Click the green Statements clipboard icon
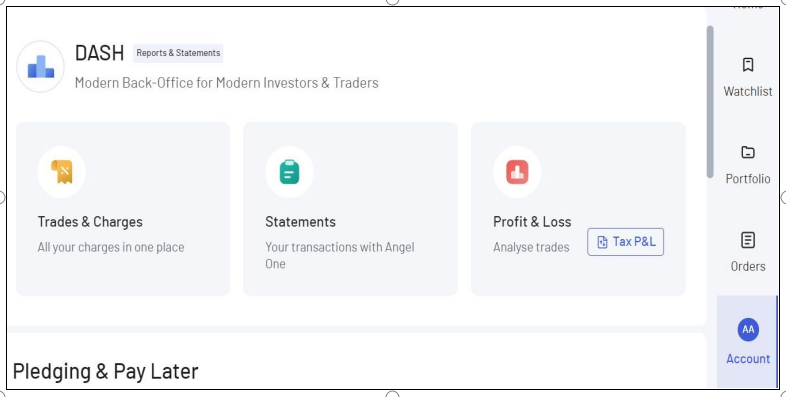Image resolution: width=786 pixels, height=397 pixels. tap(289, 172)
